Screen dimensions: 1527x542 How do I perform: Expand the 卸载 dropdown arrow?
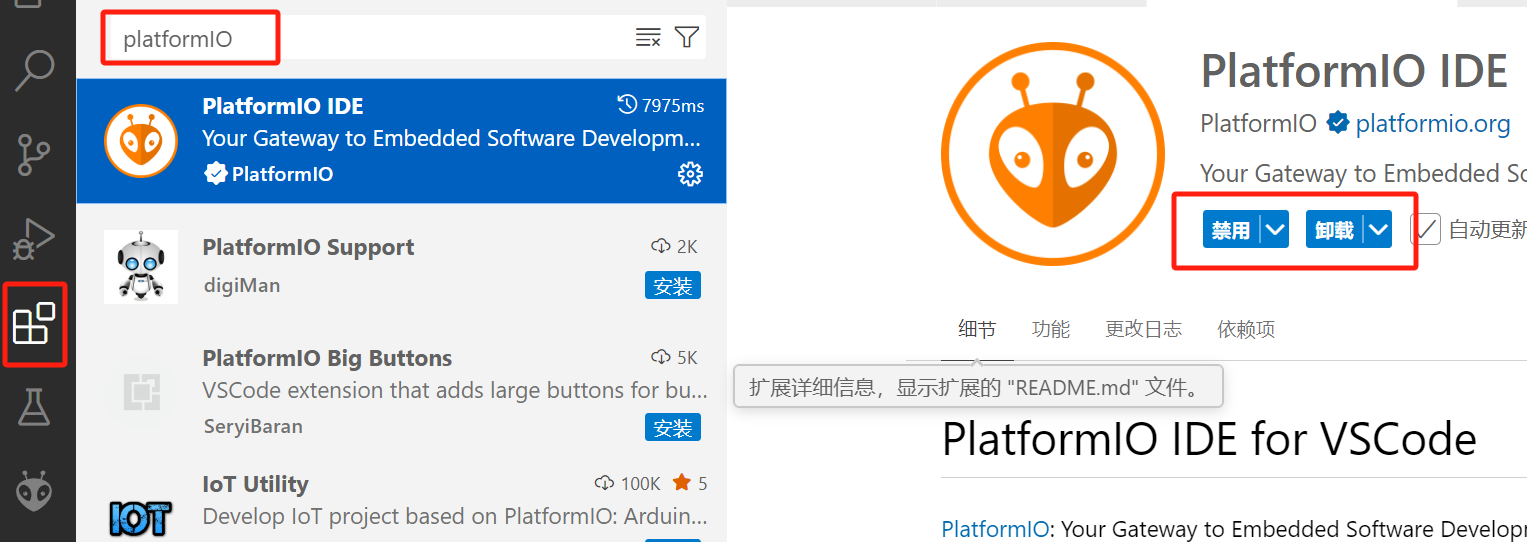coord(1378,230)
